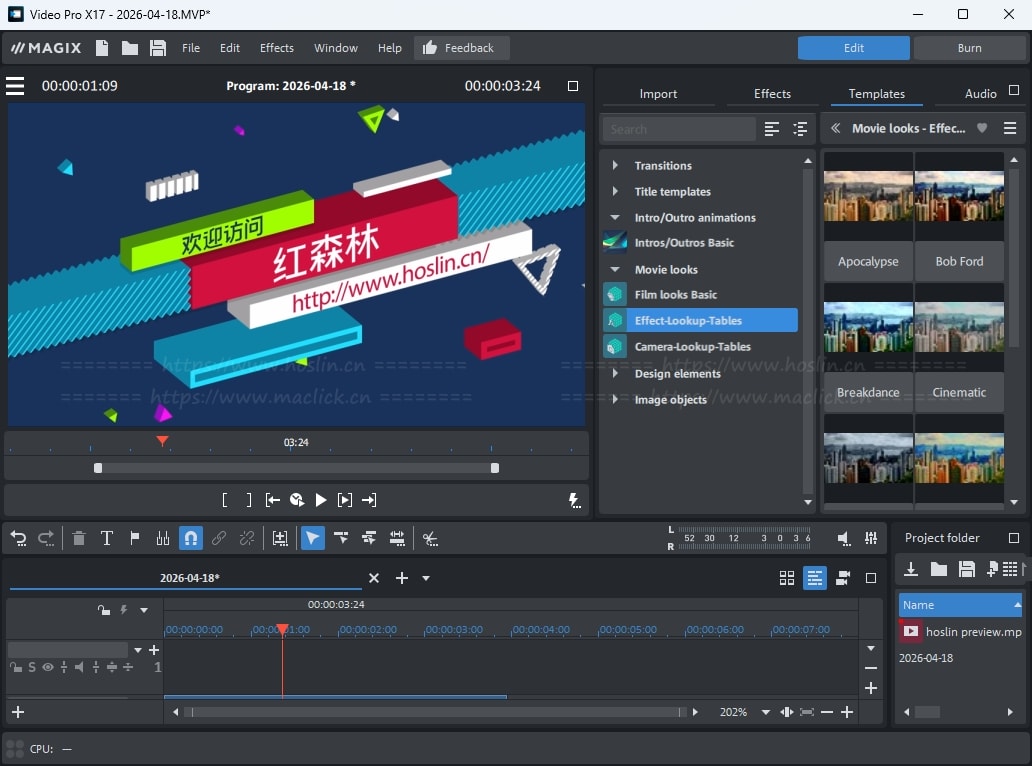This screenshot has height=766, width=1032.
Task: Click the Title editor T icon
Action: [107, 538]
